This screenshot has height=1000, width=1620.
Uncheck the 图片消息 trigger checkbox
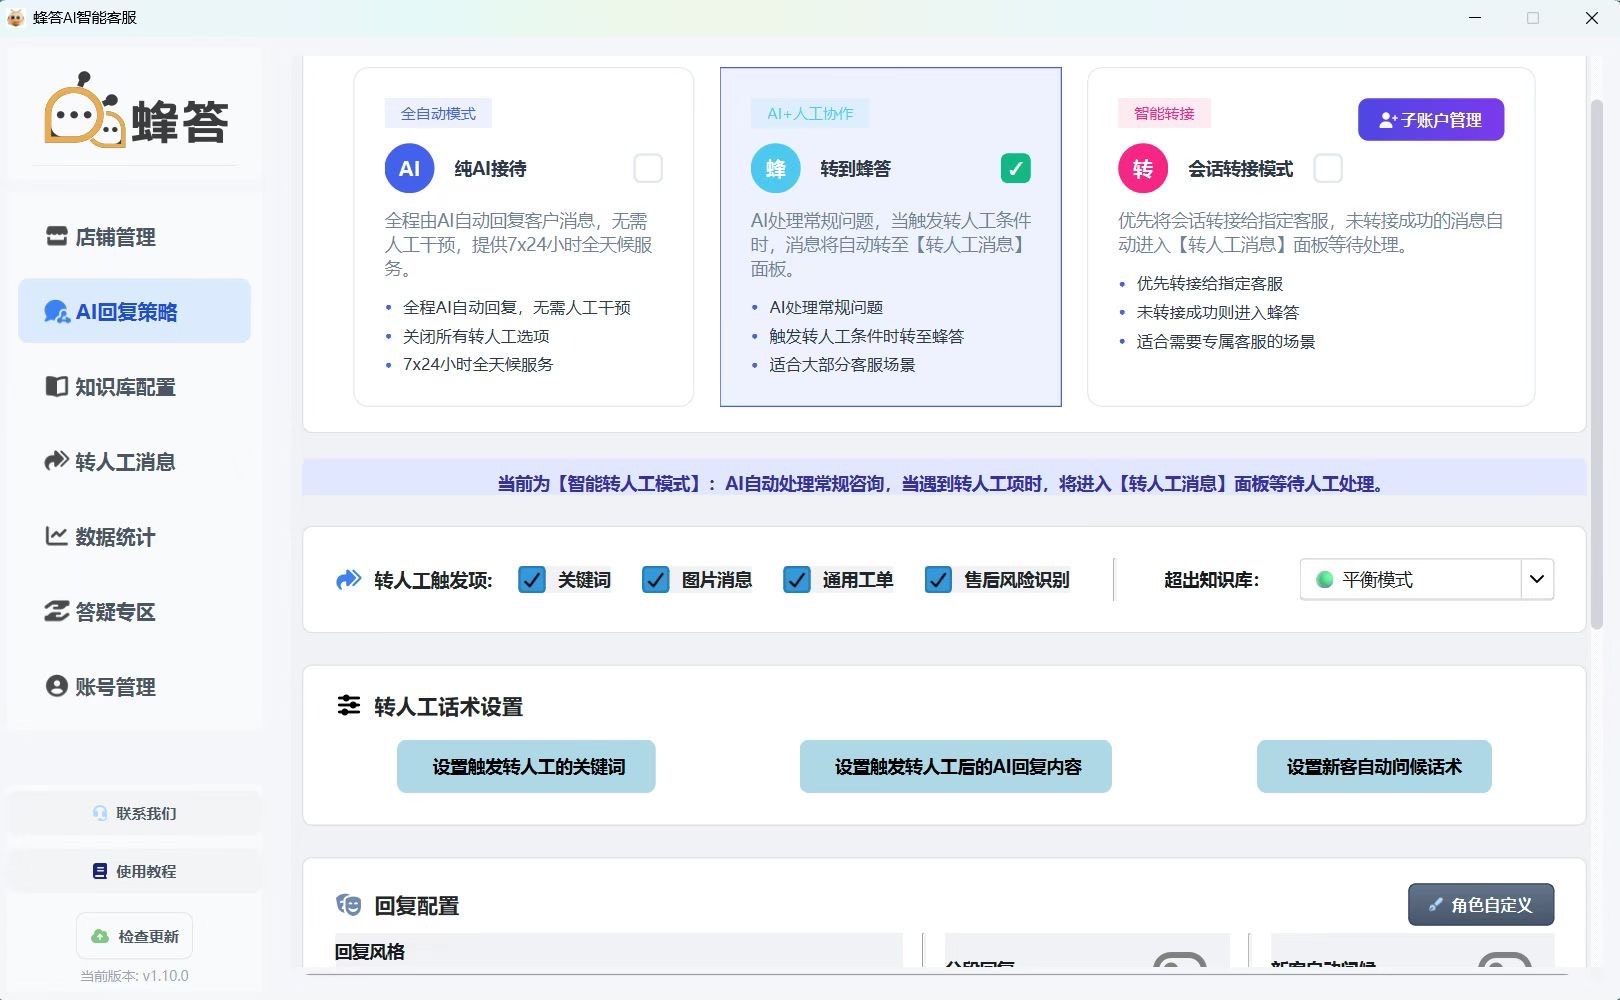pos(655,580)
